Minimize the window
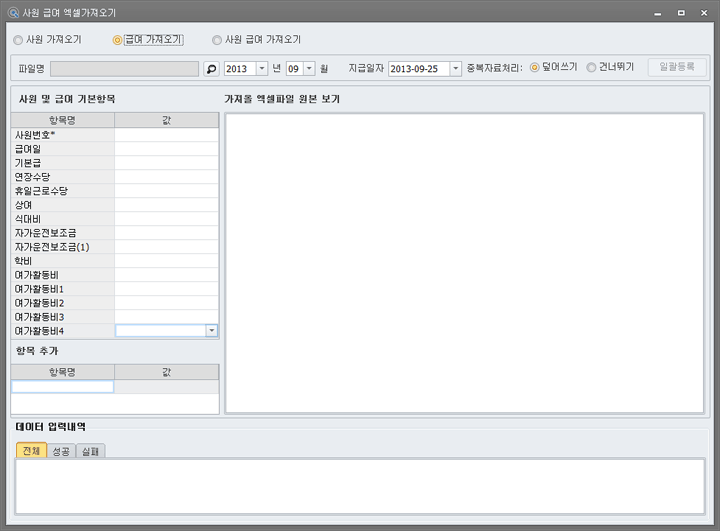Viewport: 720px width, 531px height. (x=658, y=11)
